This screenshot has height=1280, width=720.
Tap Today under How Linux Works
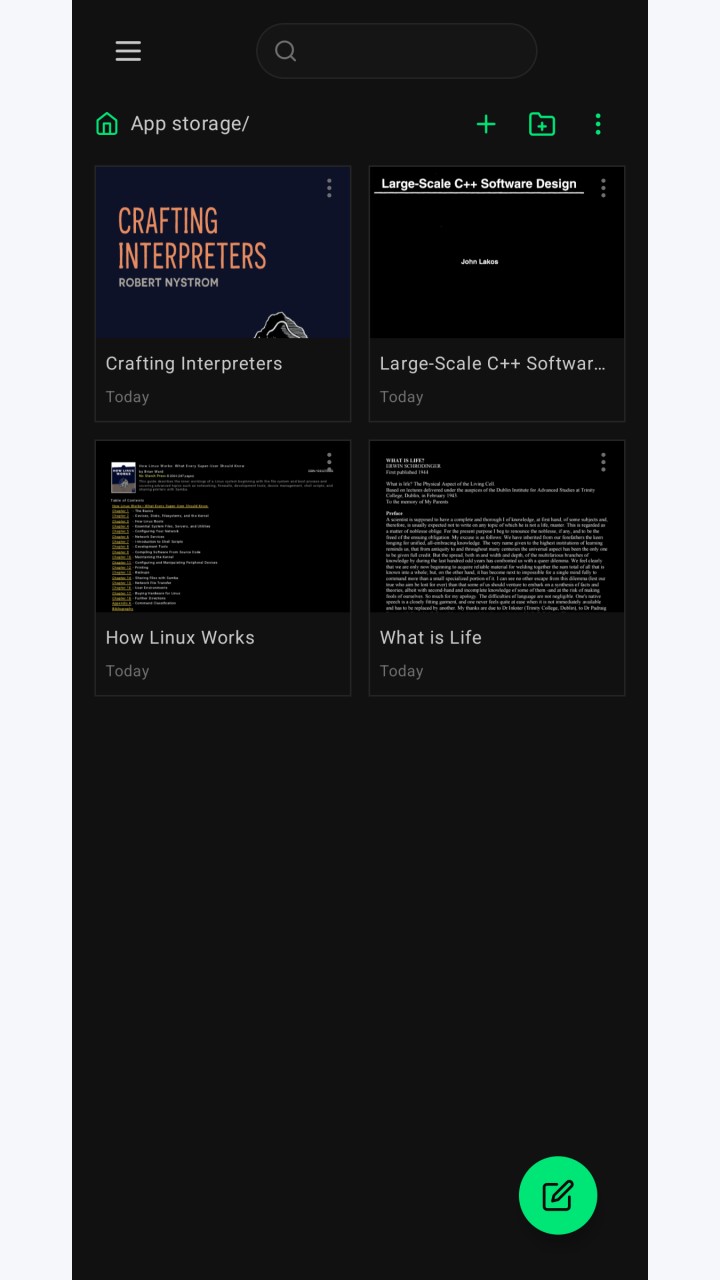coord(127,671)
